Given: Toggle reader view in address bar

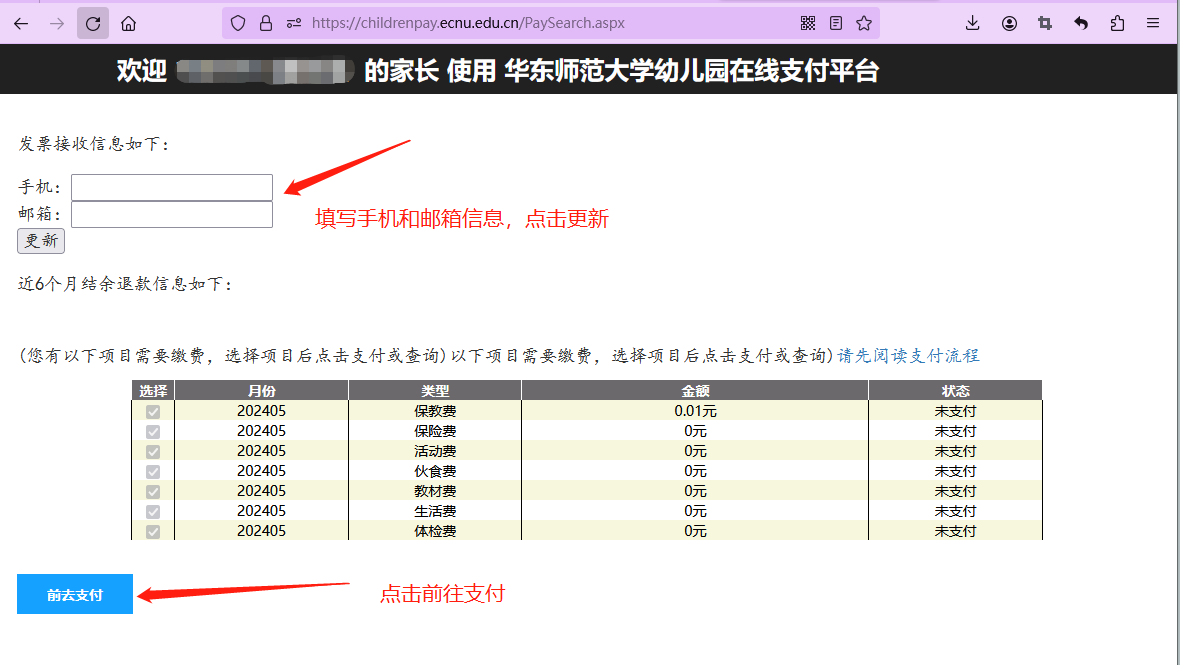Looking at the screenshot, I should (x=836, y=23).
